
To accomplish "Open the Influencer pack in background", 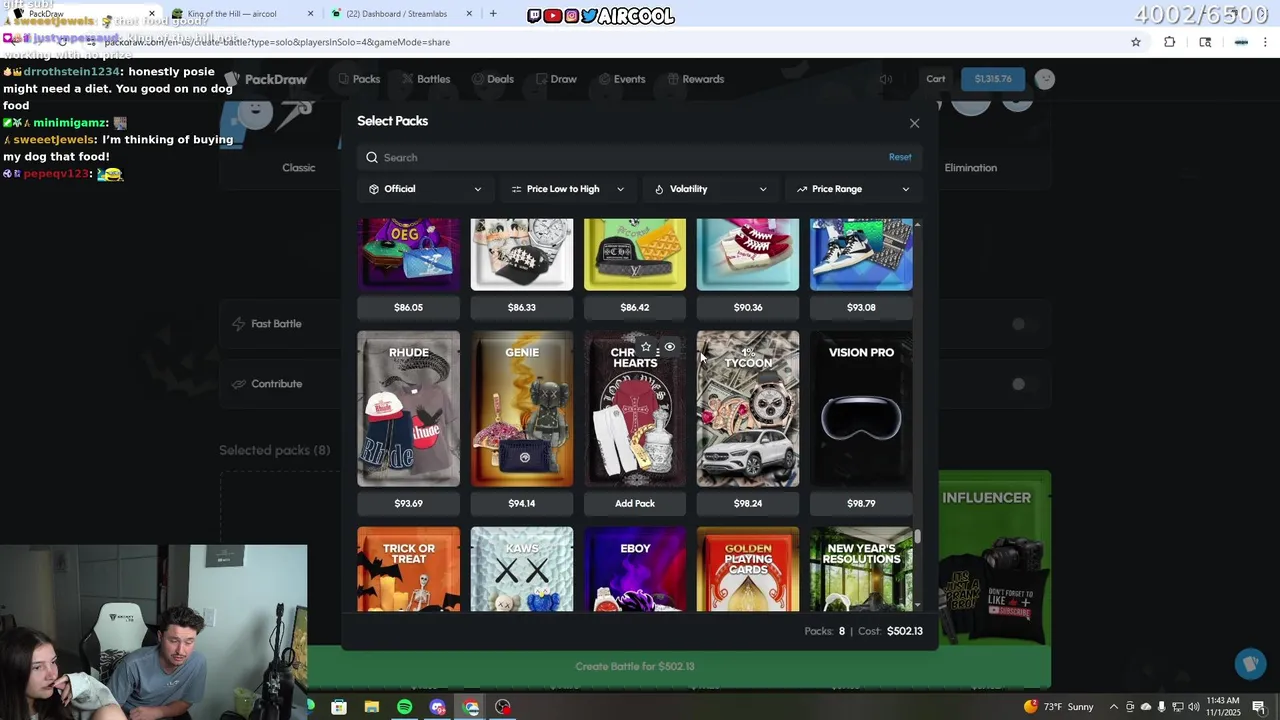I will (x=995, y=557).
